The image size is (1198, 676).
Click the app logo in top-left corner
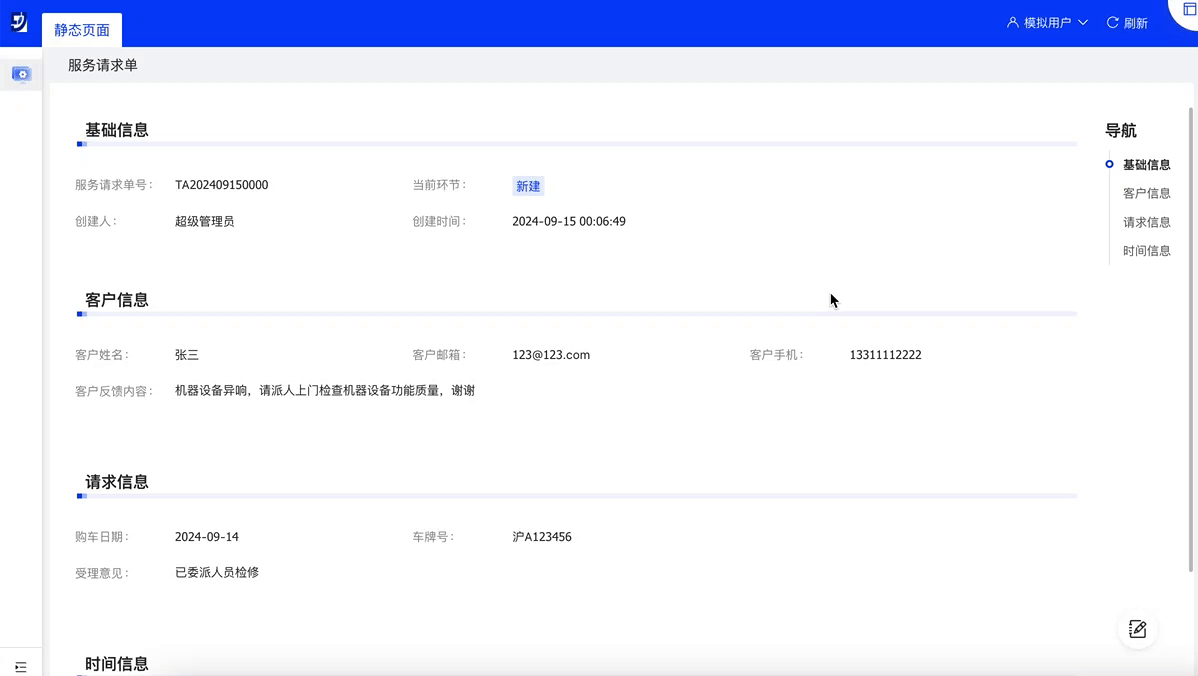point(19,22)
